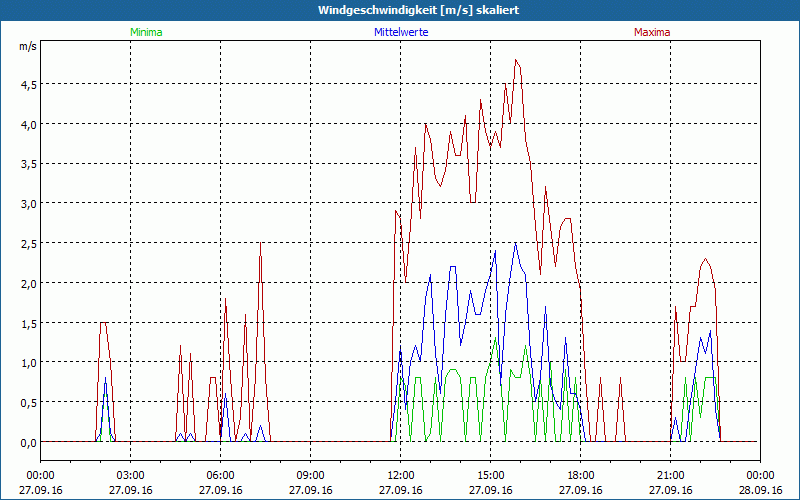This screenshot has width=800, height=500.
Task: Click the 03:00 time axis label
Action: click(131, 476)
